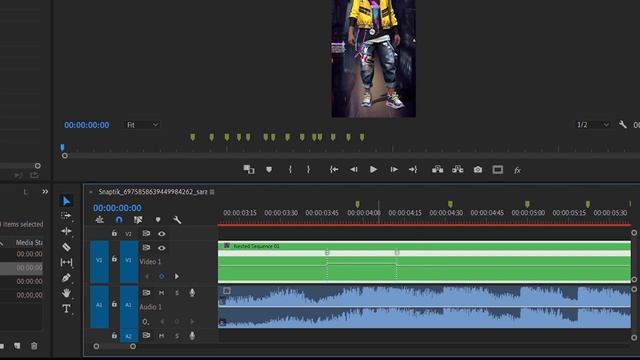The width and height of the screenshot is (640, 360).
Task: Enable voice-over record on Audio 1
Action: click(192, 293)
